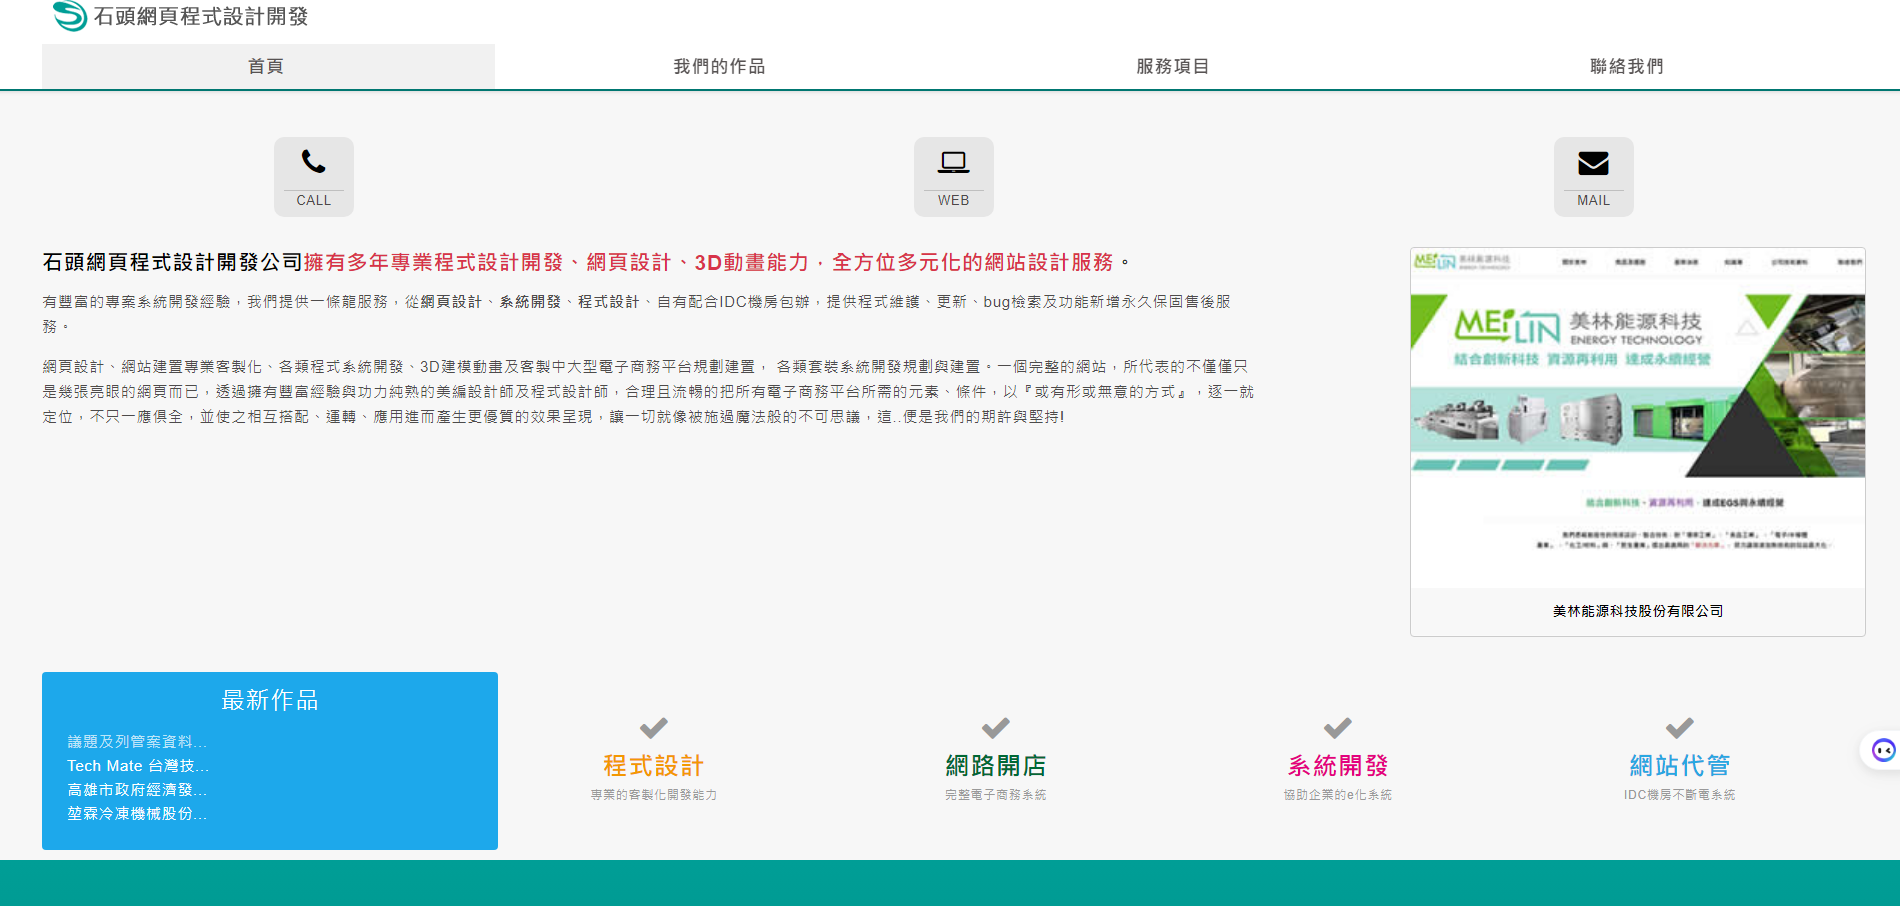The image size is (1900, 906).
Task: Click the 美林能源科技股份有限公司 caption
Action: [x=1637, y=611]
